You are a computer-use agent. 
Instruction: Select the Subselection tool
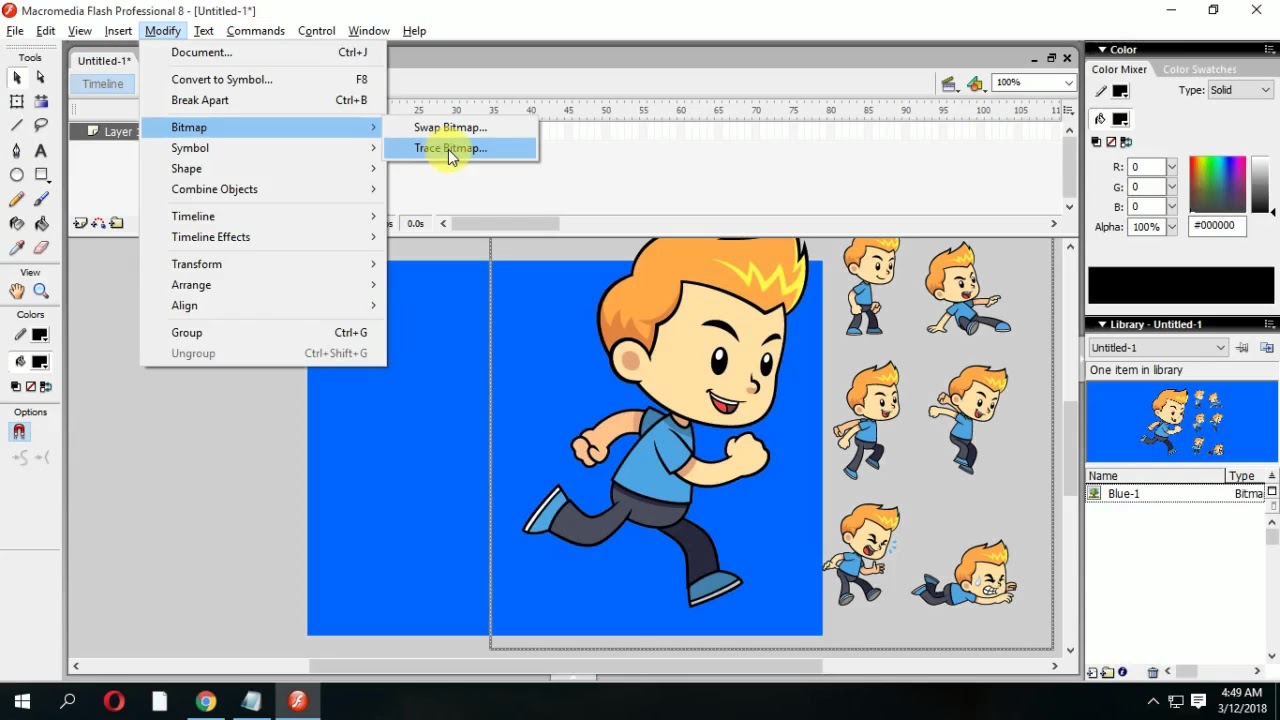coord(41,77)
